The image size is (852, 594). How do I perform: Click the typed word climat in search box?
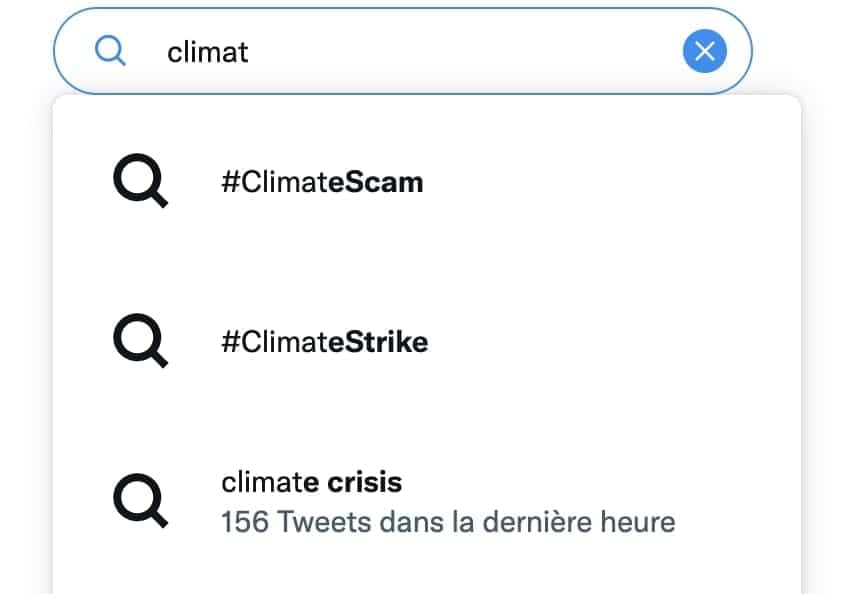207,52
